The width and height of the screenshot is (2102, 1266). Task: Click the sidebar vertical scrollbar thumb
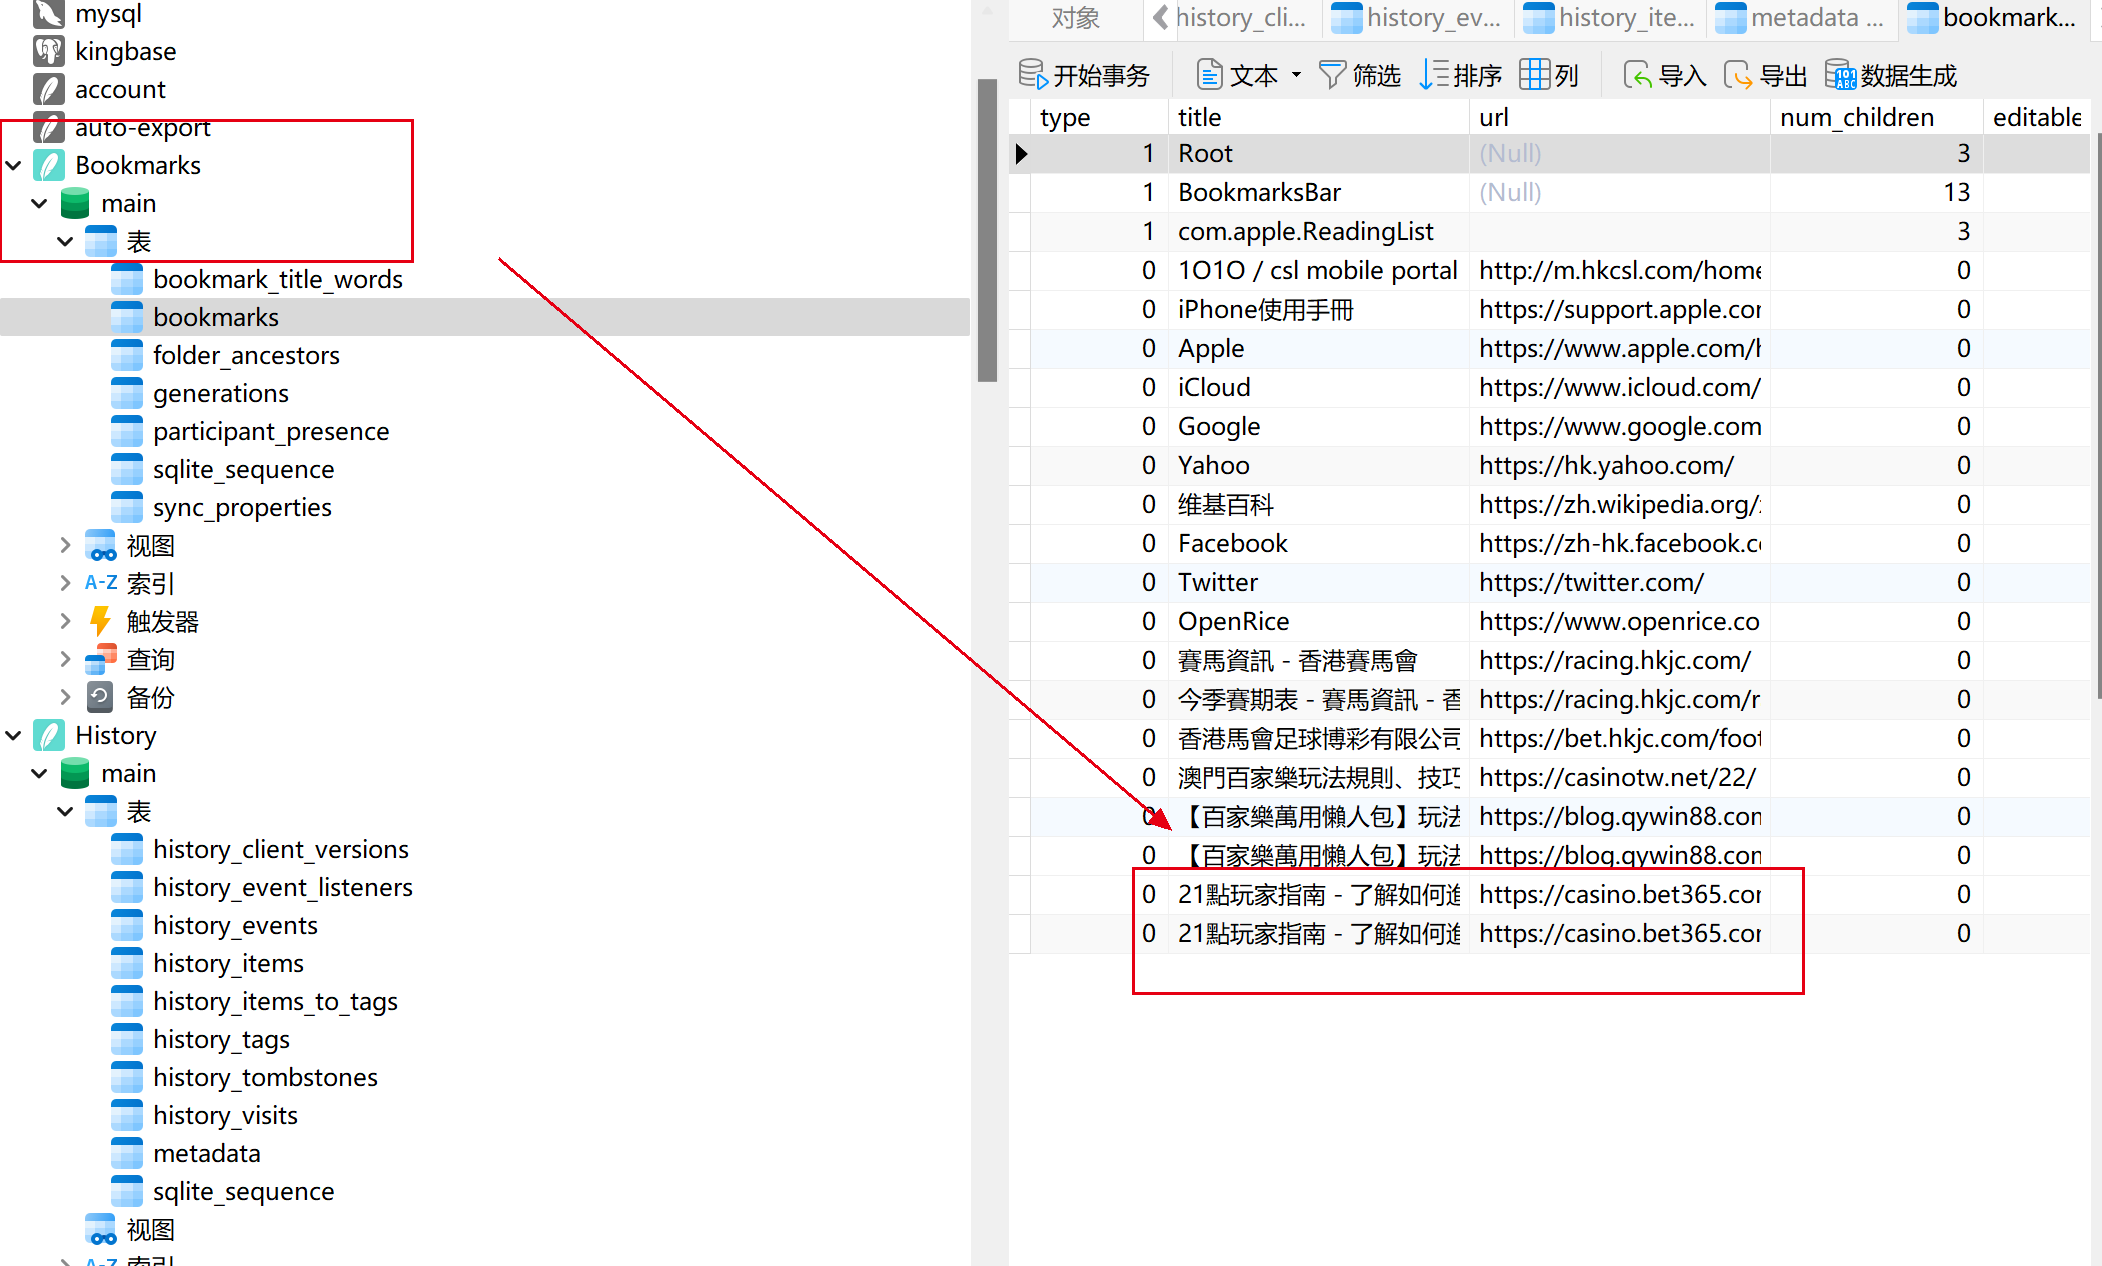point(987,230)
